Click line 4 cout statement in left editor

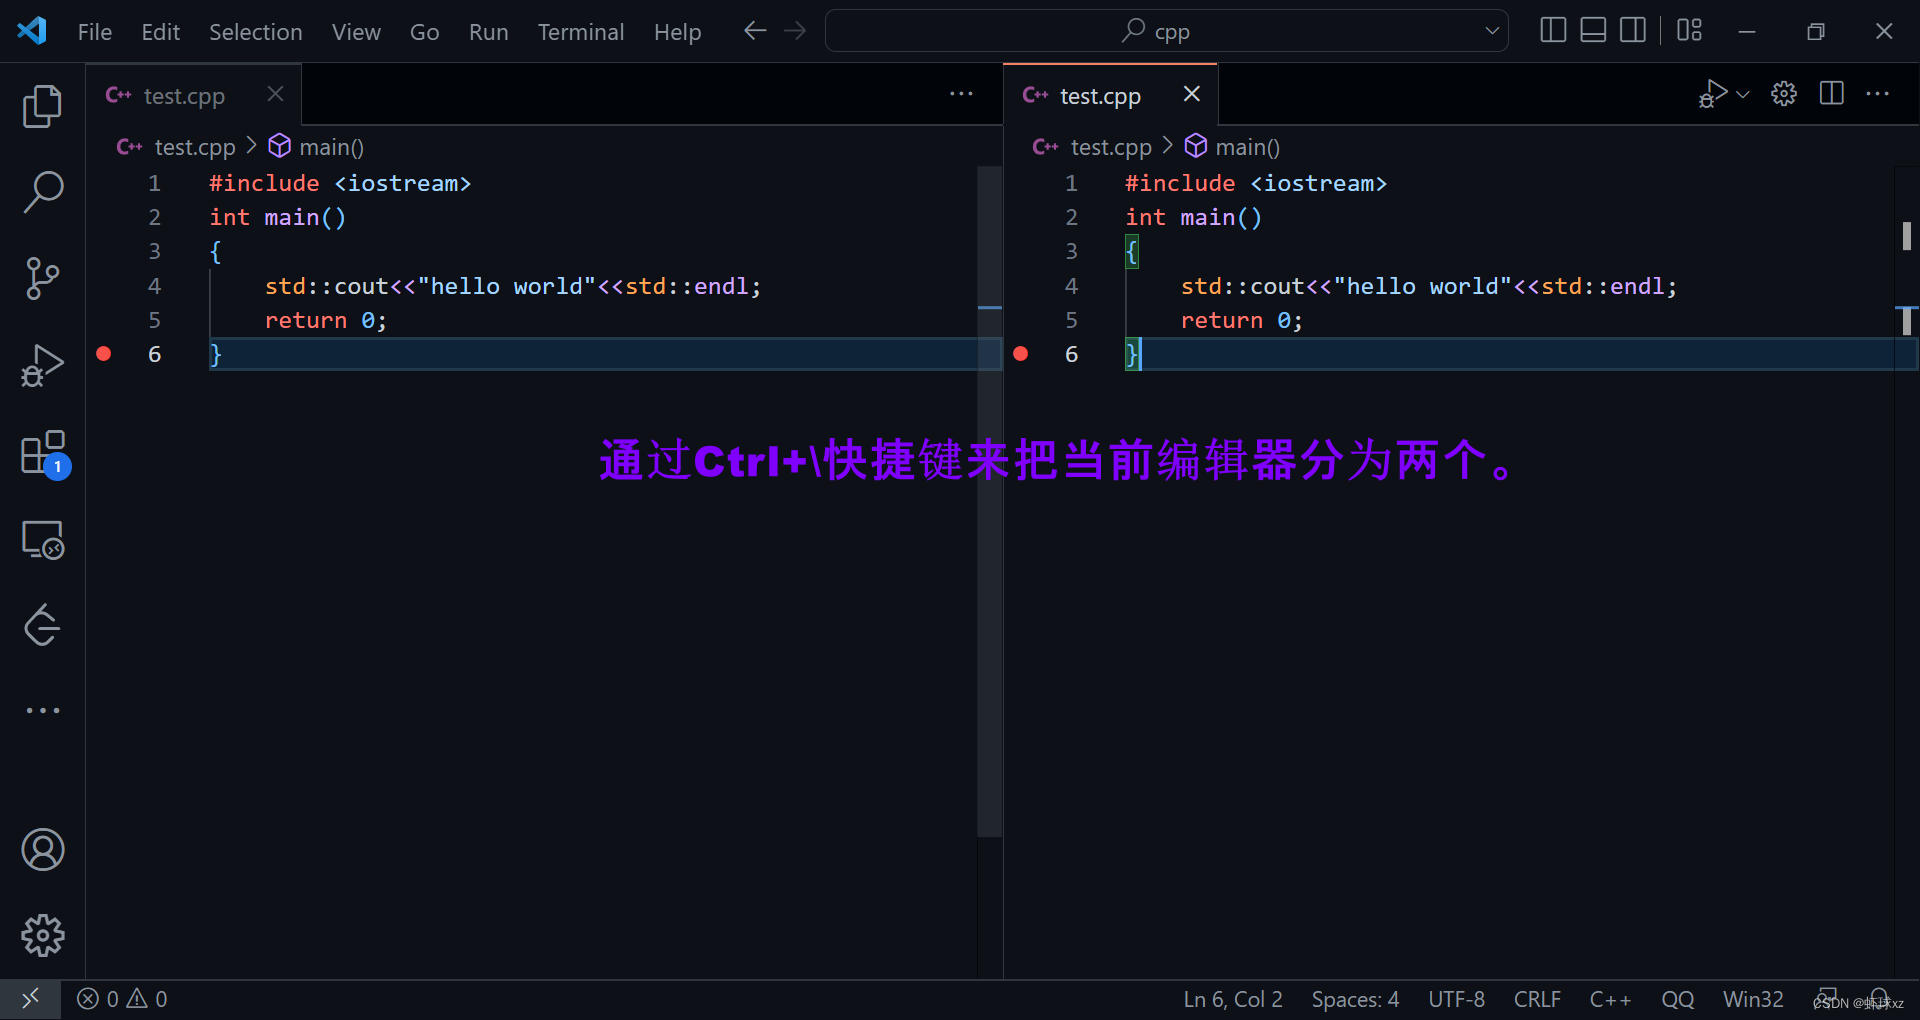(x=512, y=286)
